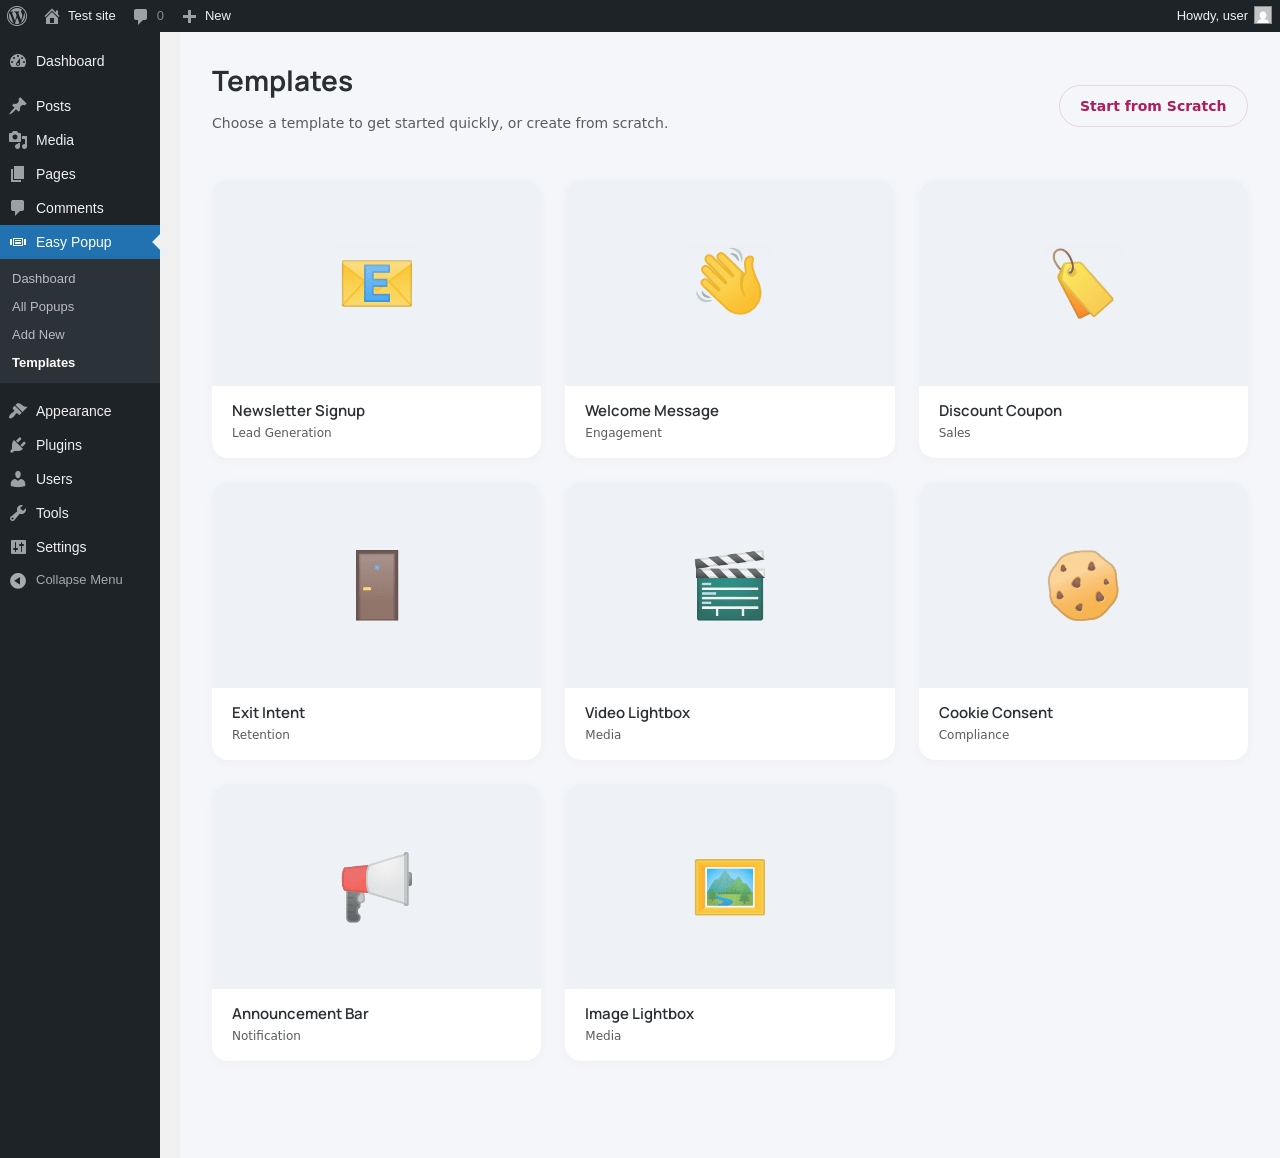Select the cookie icon for Cookie Consent

click(1083, 585)
